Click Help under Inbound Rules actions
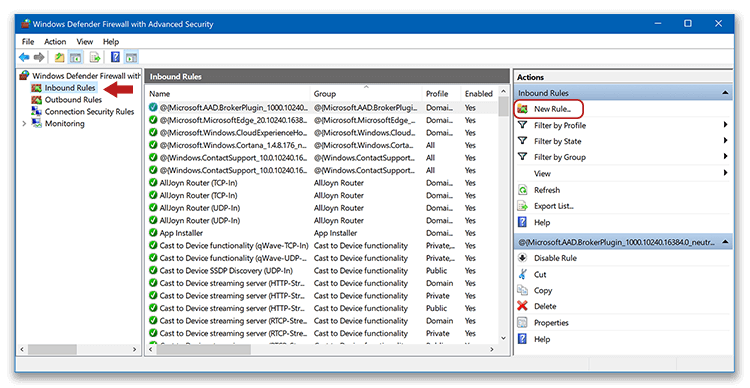The width and height of the screenshot is (750, 388). coord(542,222)
